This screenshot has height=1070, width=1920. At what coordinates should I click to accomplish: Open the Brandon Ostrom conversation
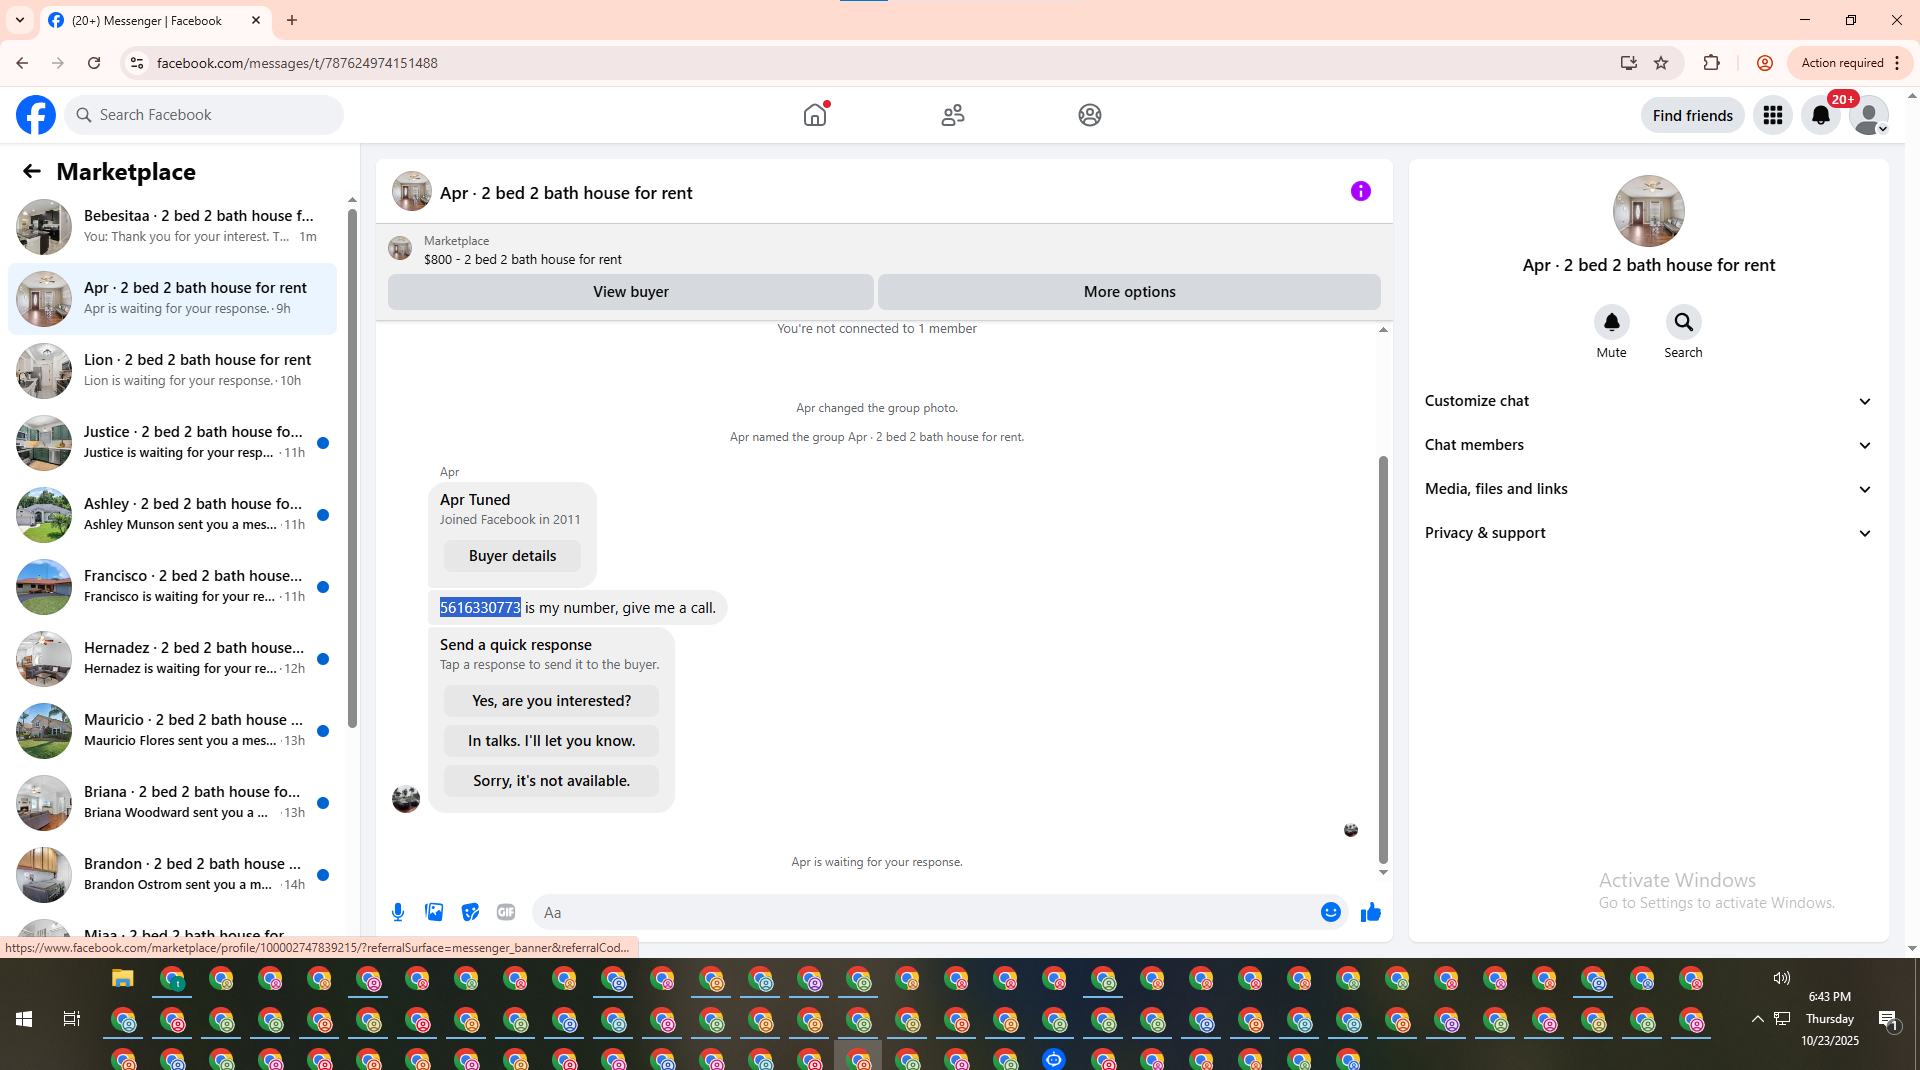[172, 875]
